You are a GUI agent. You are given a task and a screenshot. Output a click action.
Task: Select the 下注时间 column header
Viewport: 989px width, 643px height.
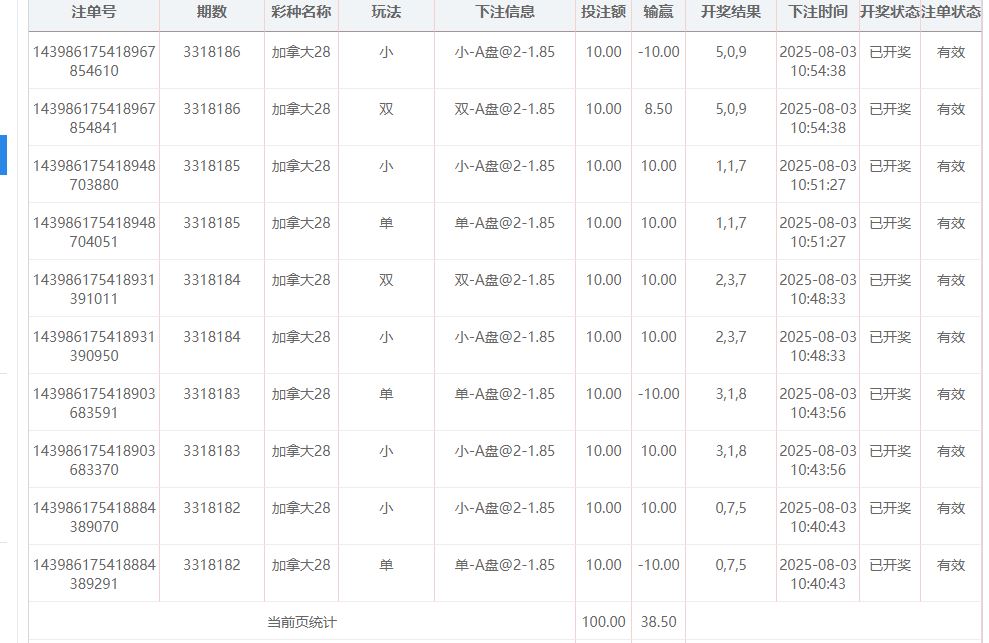pyautogui.click(x=818, y=12)
